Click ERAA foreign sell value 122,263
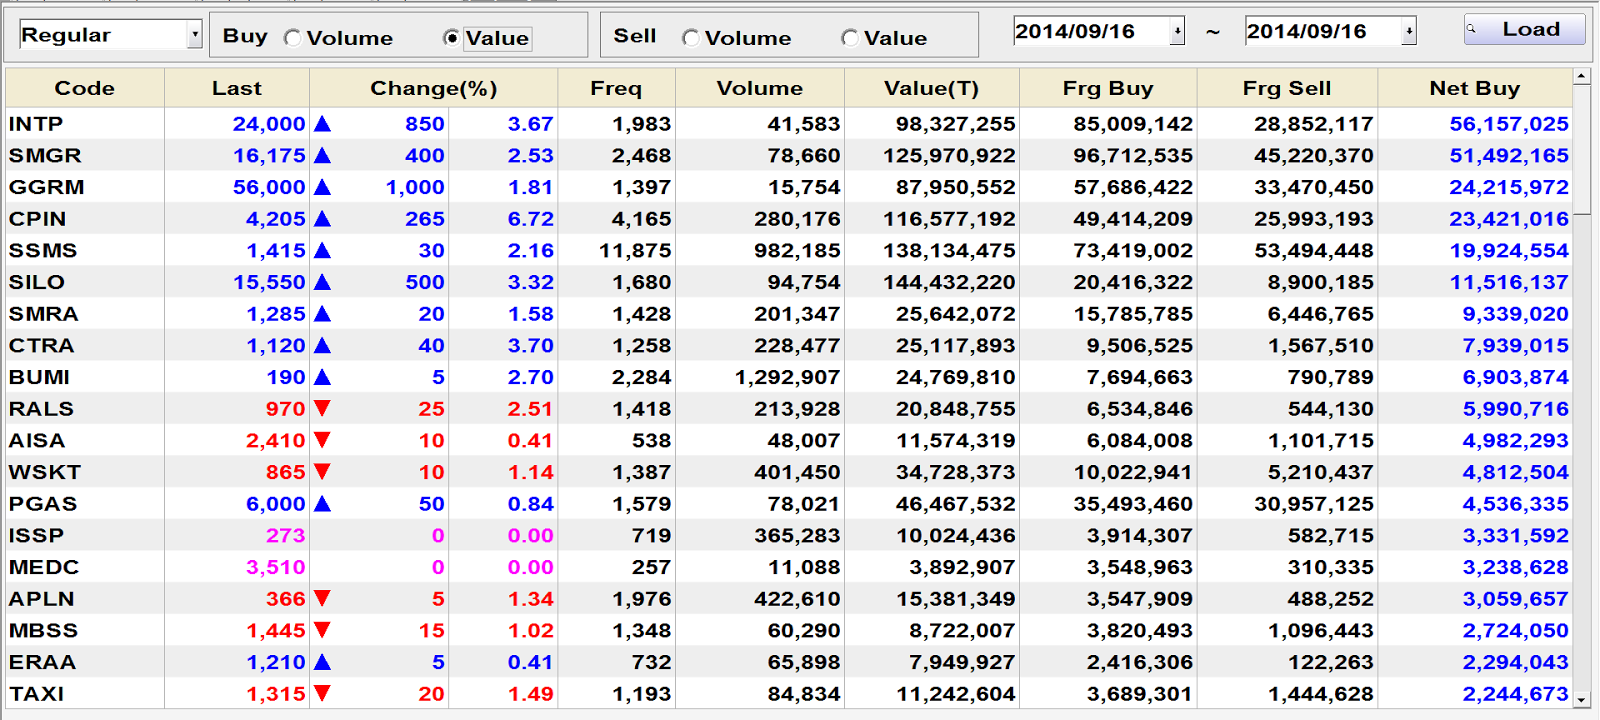The image size is (1600, 720). pyautogui.click(x=1331, y=662)
